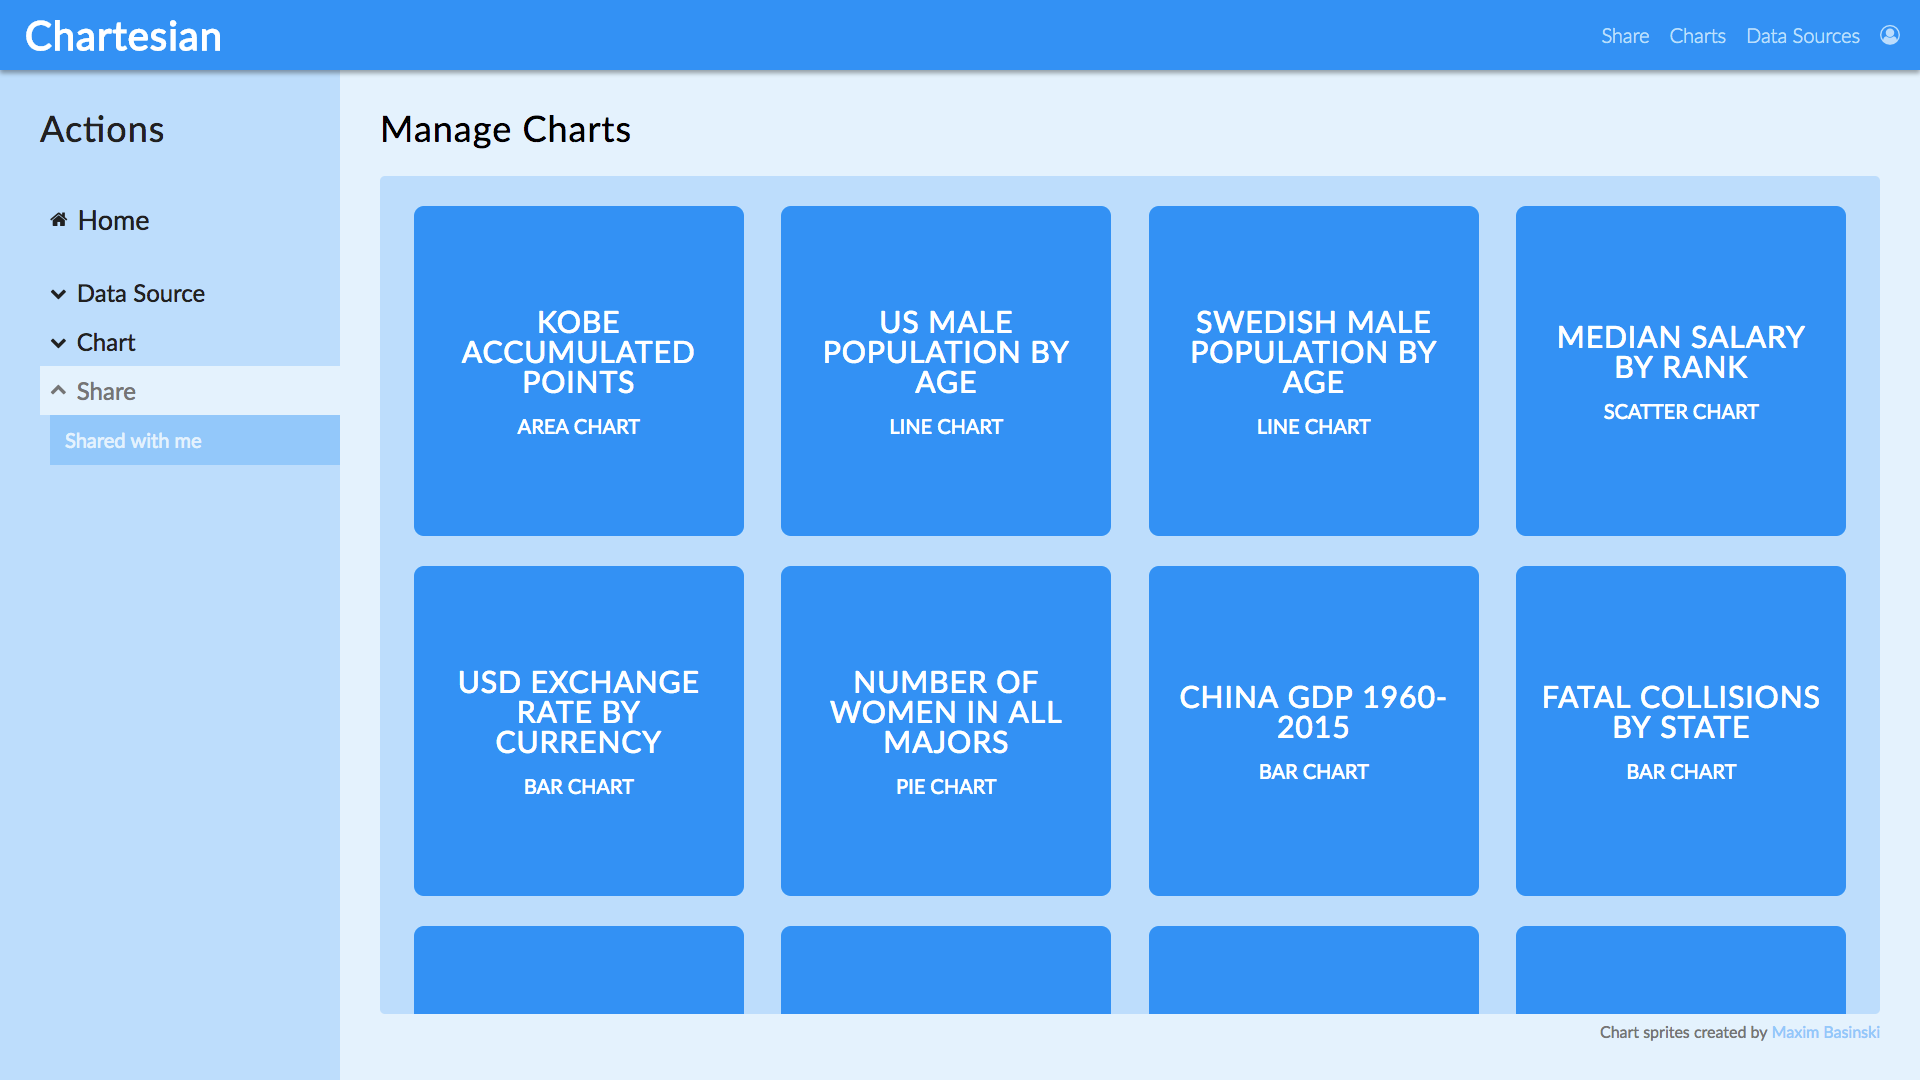The image size is (1920, 1080).
Task: Click the home icon in sidebar
Action: pos(59,220)
